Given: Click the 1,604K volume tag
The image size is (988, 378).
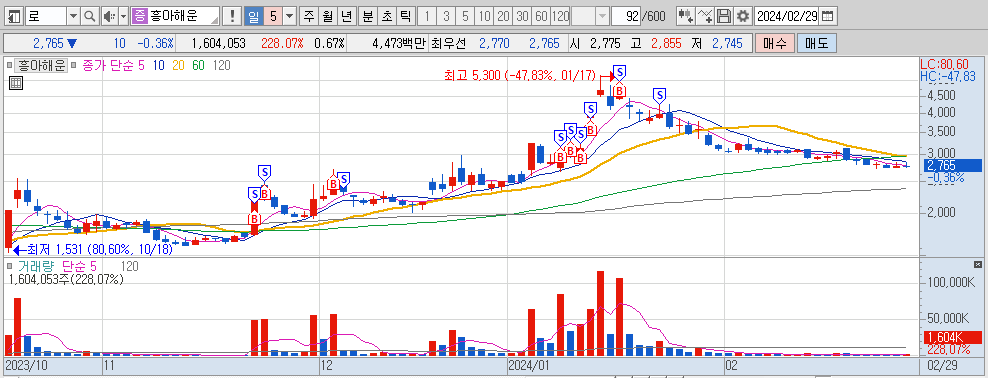Looking at the screenshot, I should pos(952,338).
